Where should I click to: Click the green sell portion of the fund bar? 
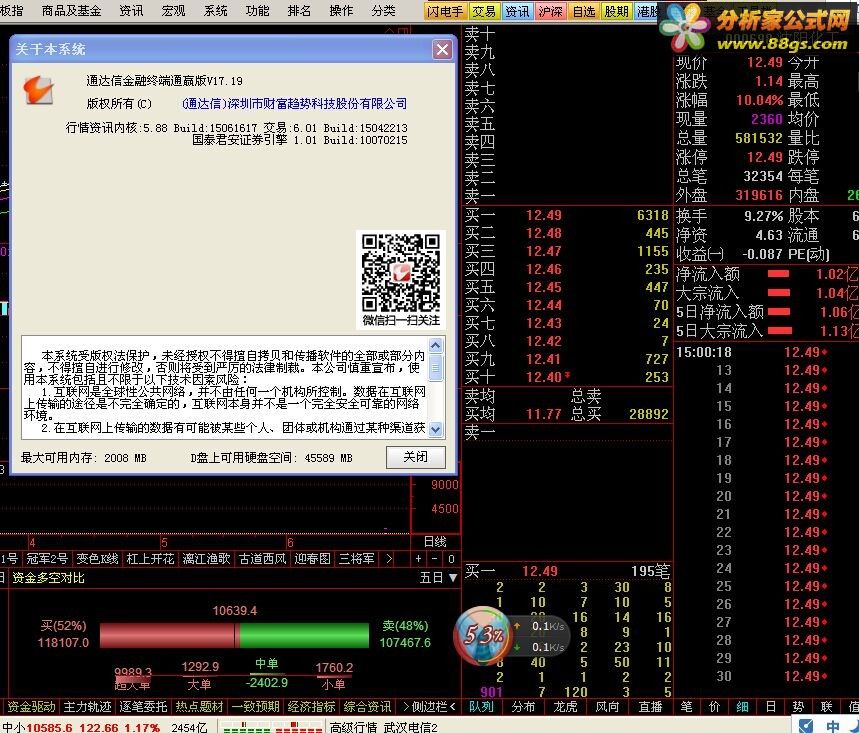tap(305, 635)
